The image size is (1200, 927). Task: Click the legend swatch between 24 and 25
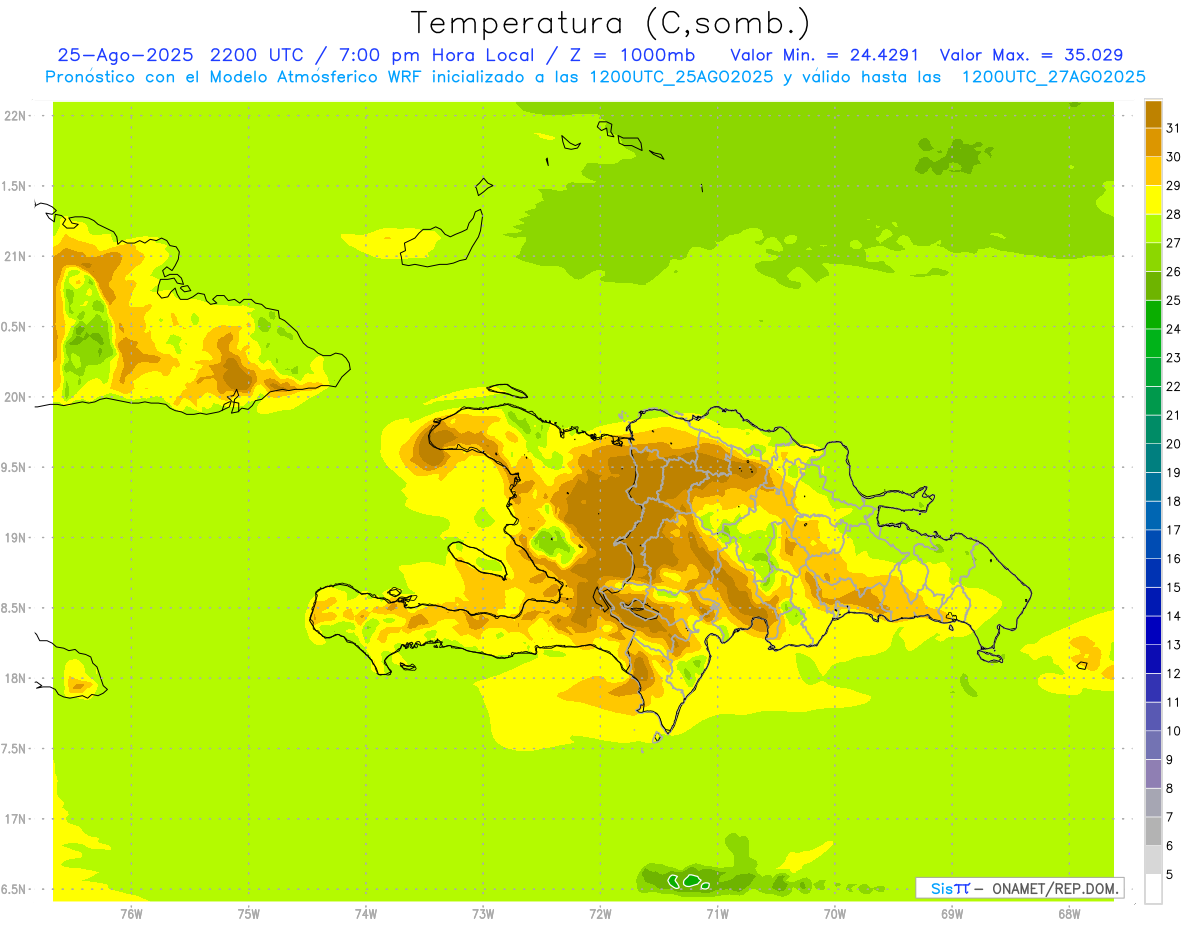pyautogui.click(x=1153, y=314)
